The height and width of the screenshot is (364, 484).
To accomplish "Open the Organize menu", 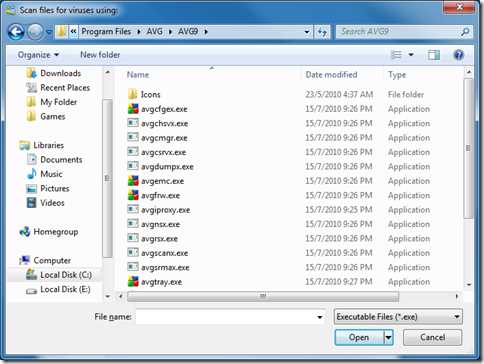I will click(x=38, y=55).
